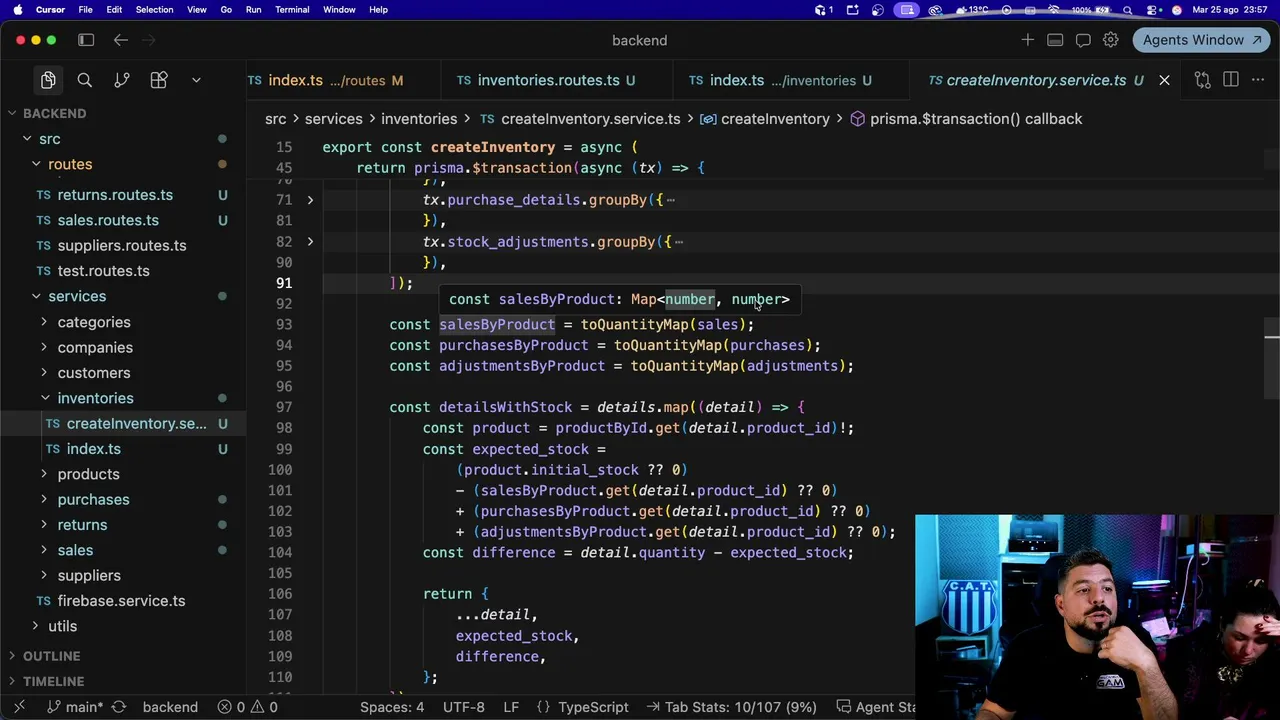The width and height of the screenshot is (1280, 720).
Task: Open the compare changes icon in editor toolbar
Action: coord(1202,80)
